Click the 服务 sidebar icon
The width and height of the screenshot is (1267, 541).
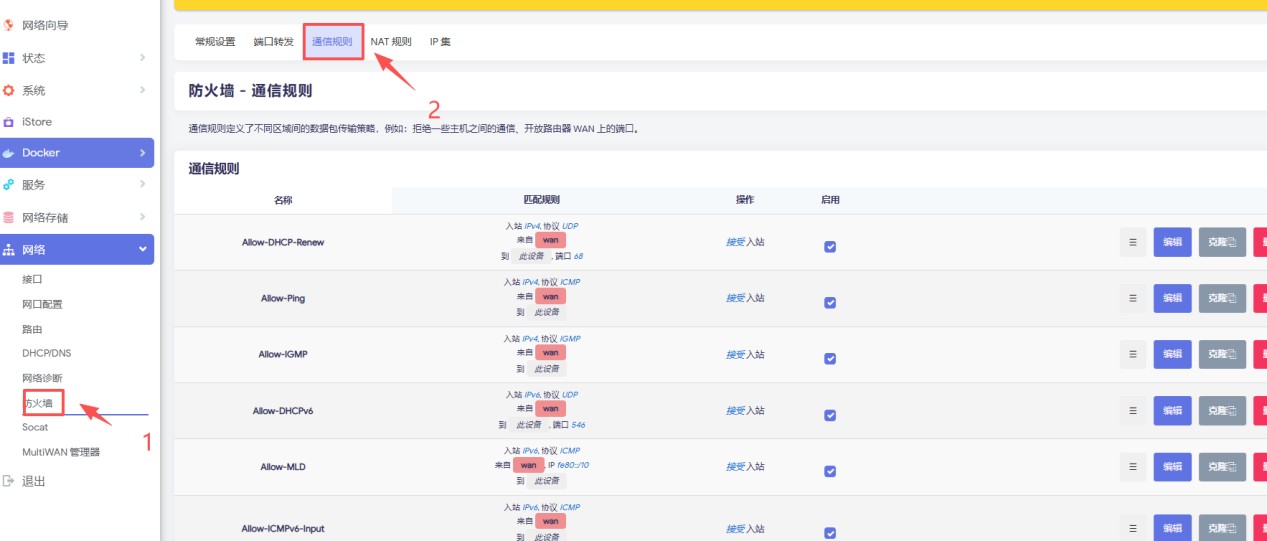tap(9, 185)
